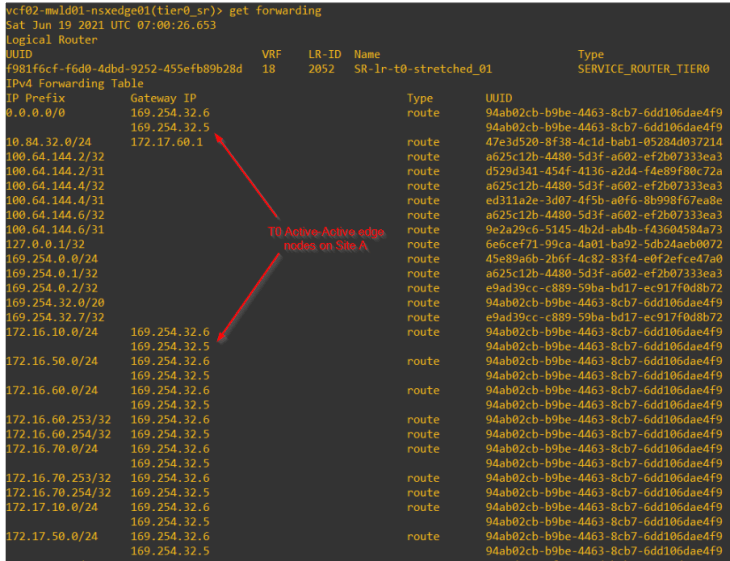Viewport: 730px width, 561px height.
Task: Select prefix 100.64.144.2/32
Action: [x=55, y=156]
